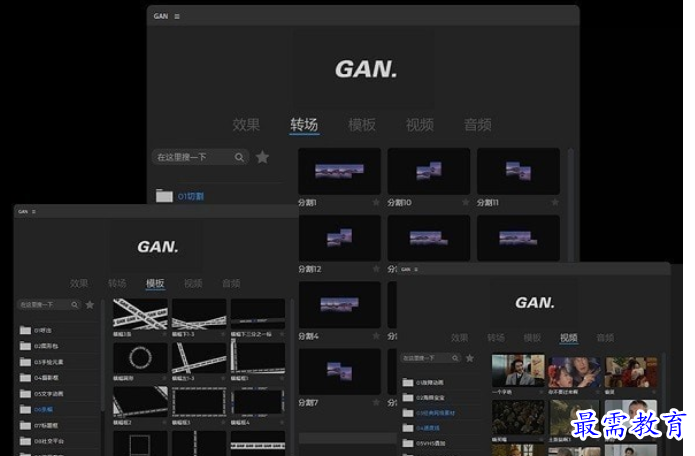Image resolution: width=695 pixels, height=456 pixels.
Task: Show favorites with star beside top window search
Action: [x=262, y=157]
